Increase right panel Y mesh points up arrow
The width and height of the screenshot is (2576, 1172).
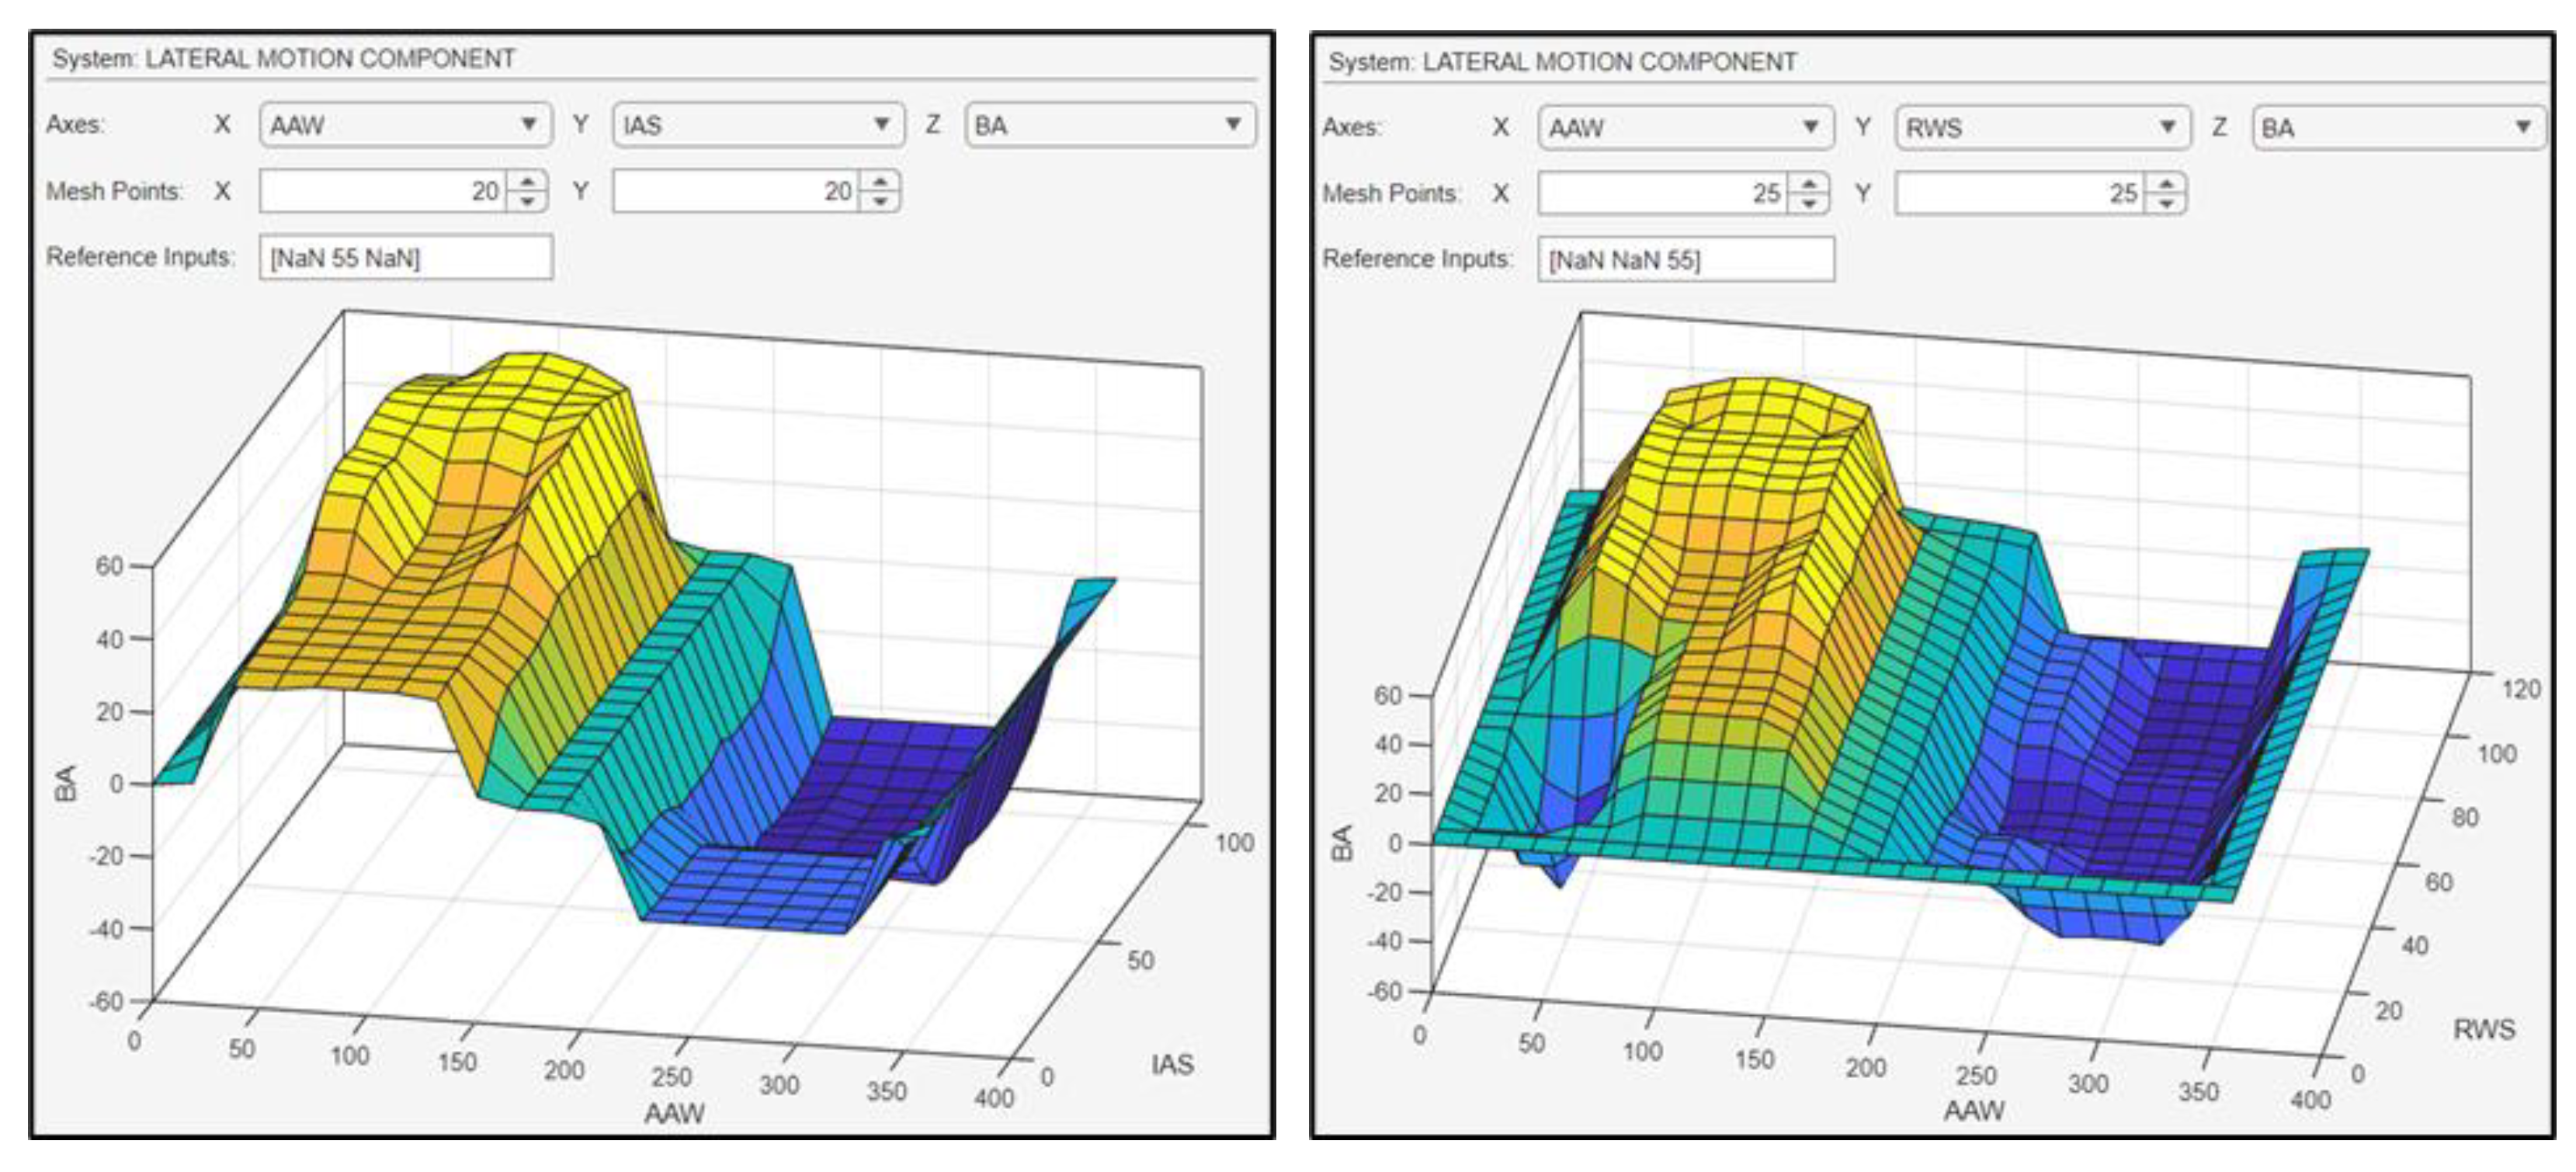coord(2166,183)
